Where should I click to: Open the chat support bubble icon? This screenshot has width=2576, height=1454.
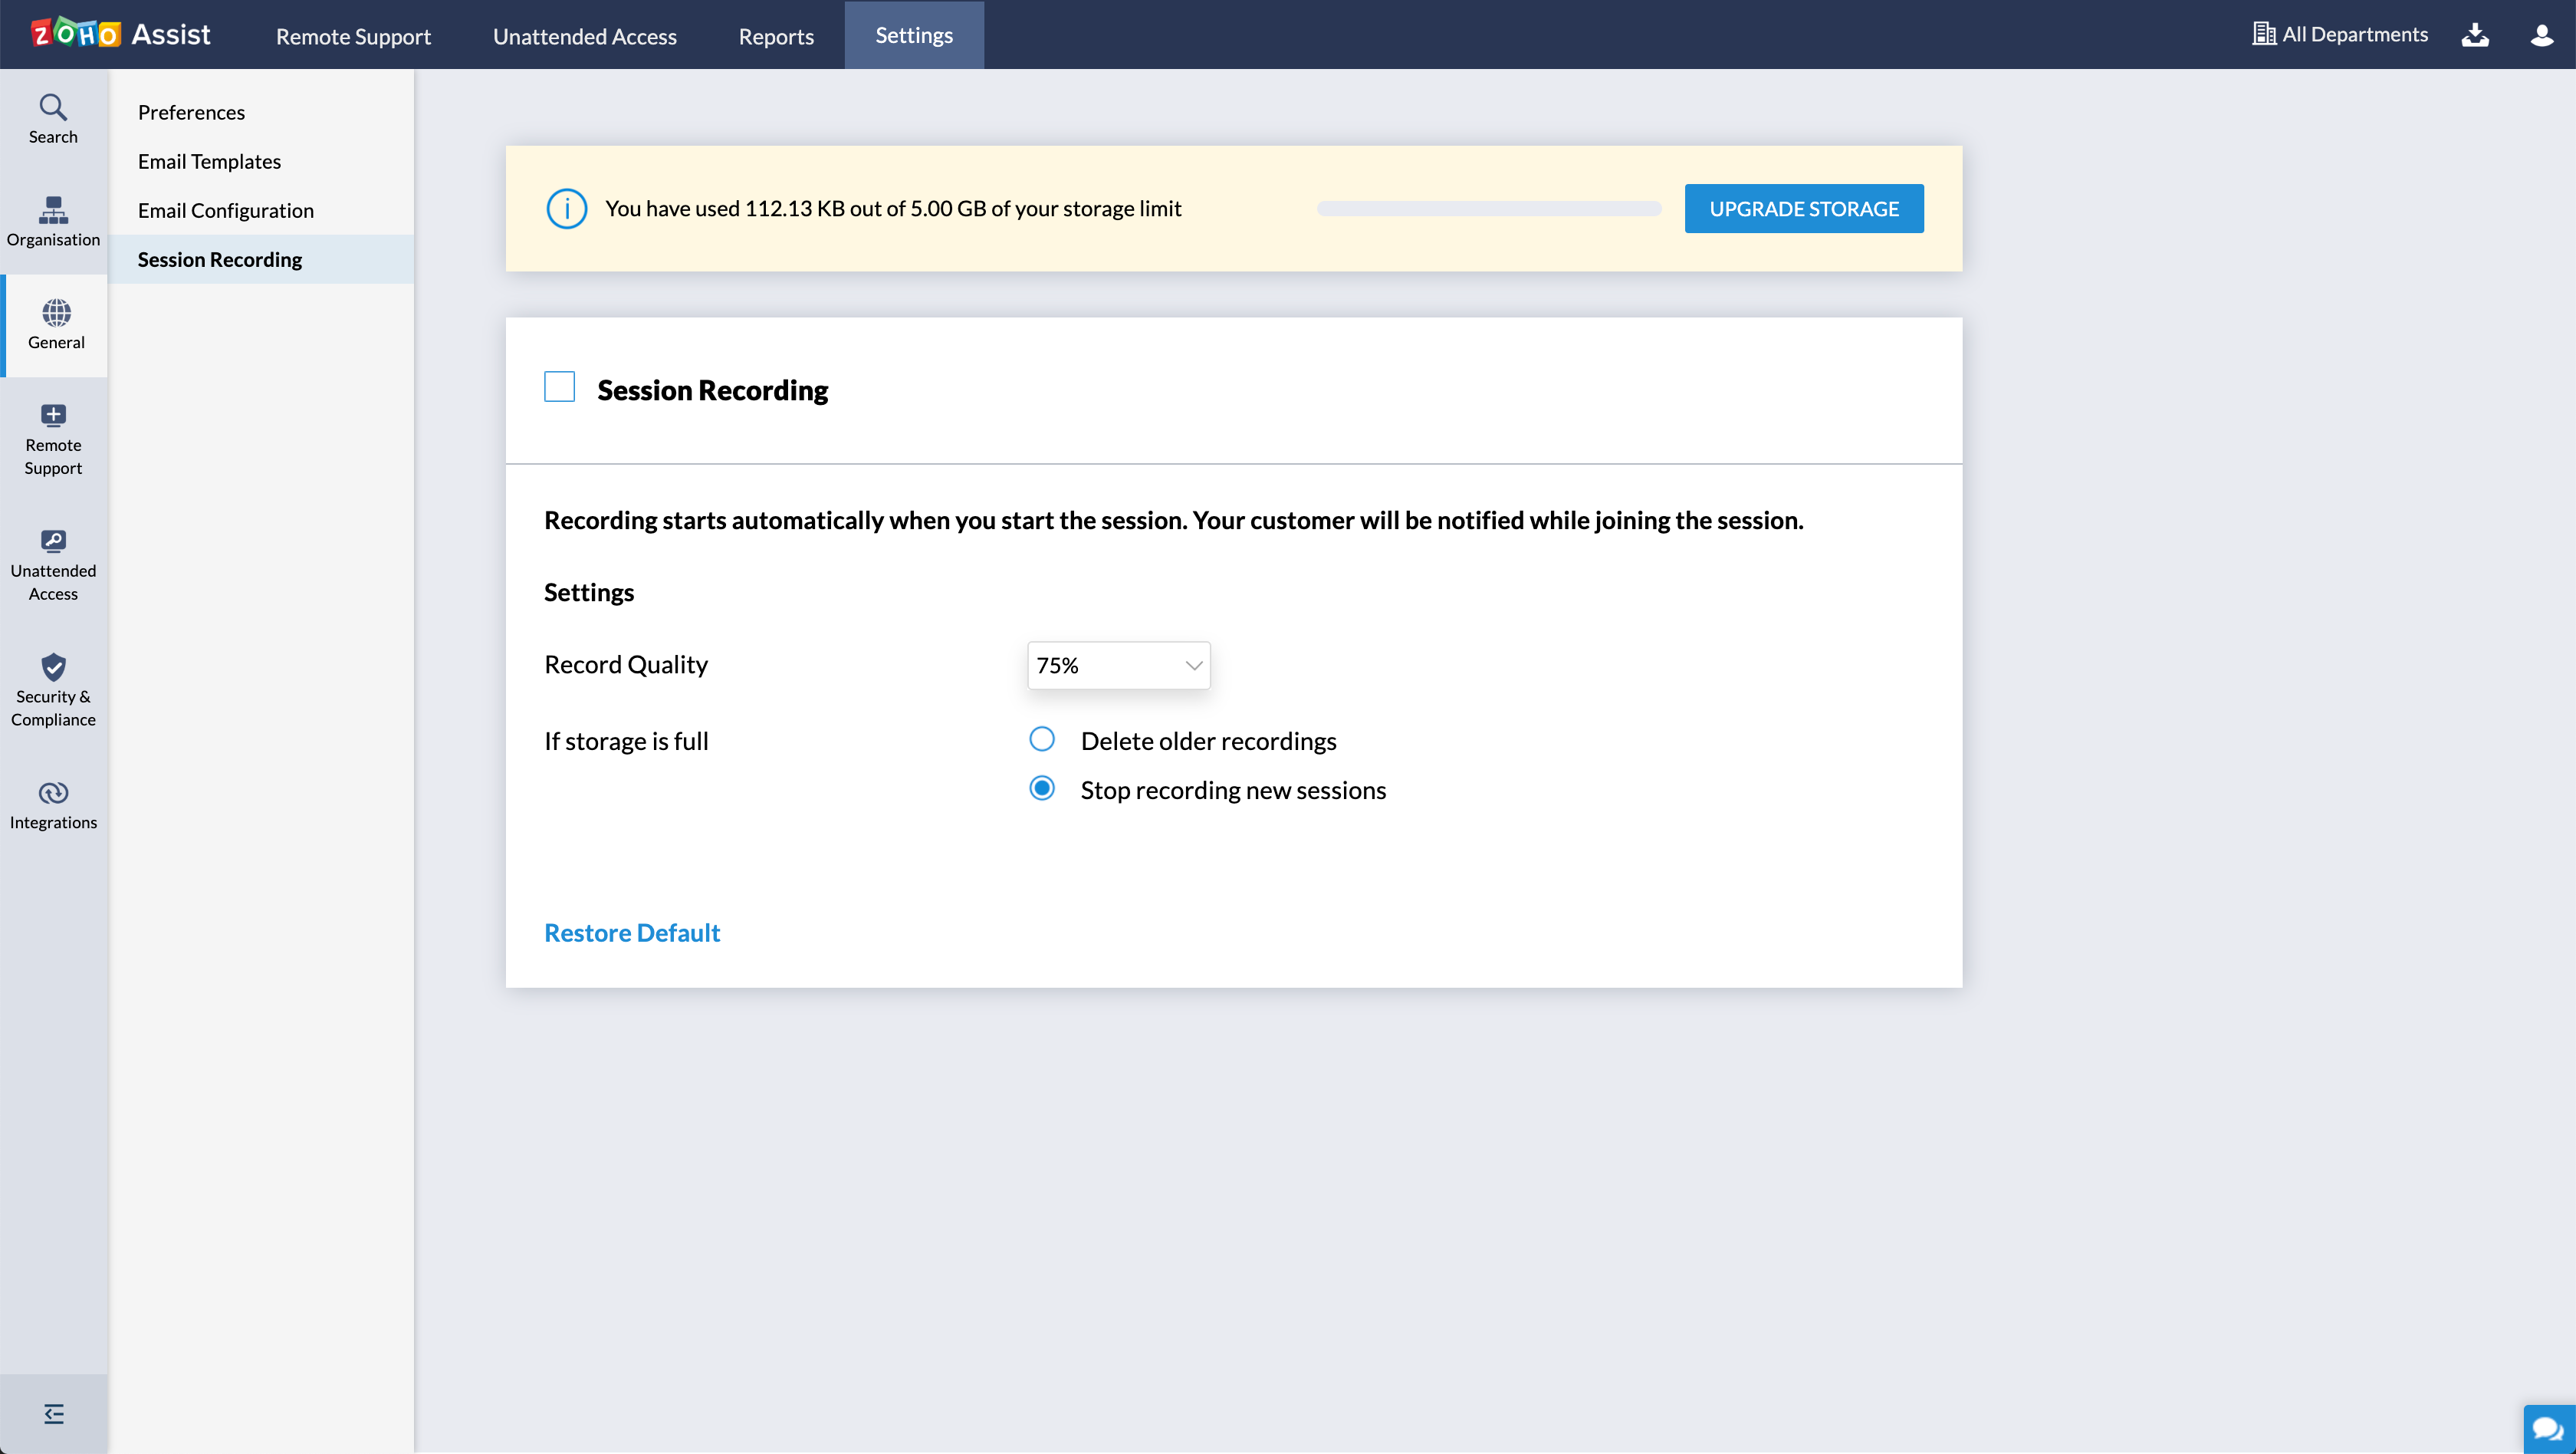(x=2548, y=1428)
